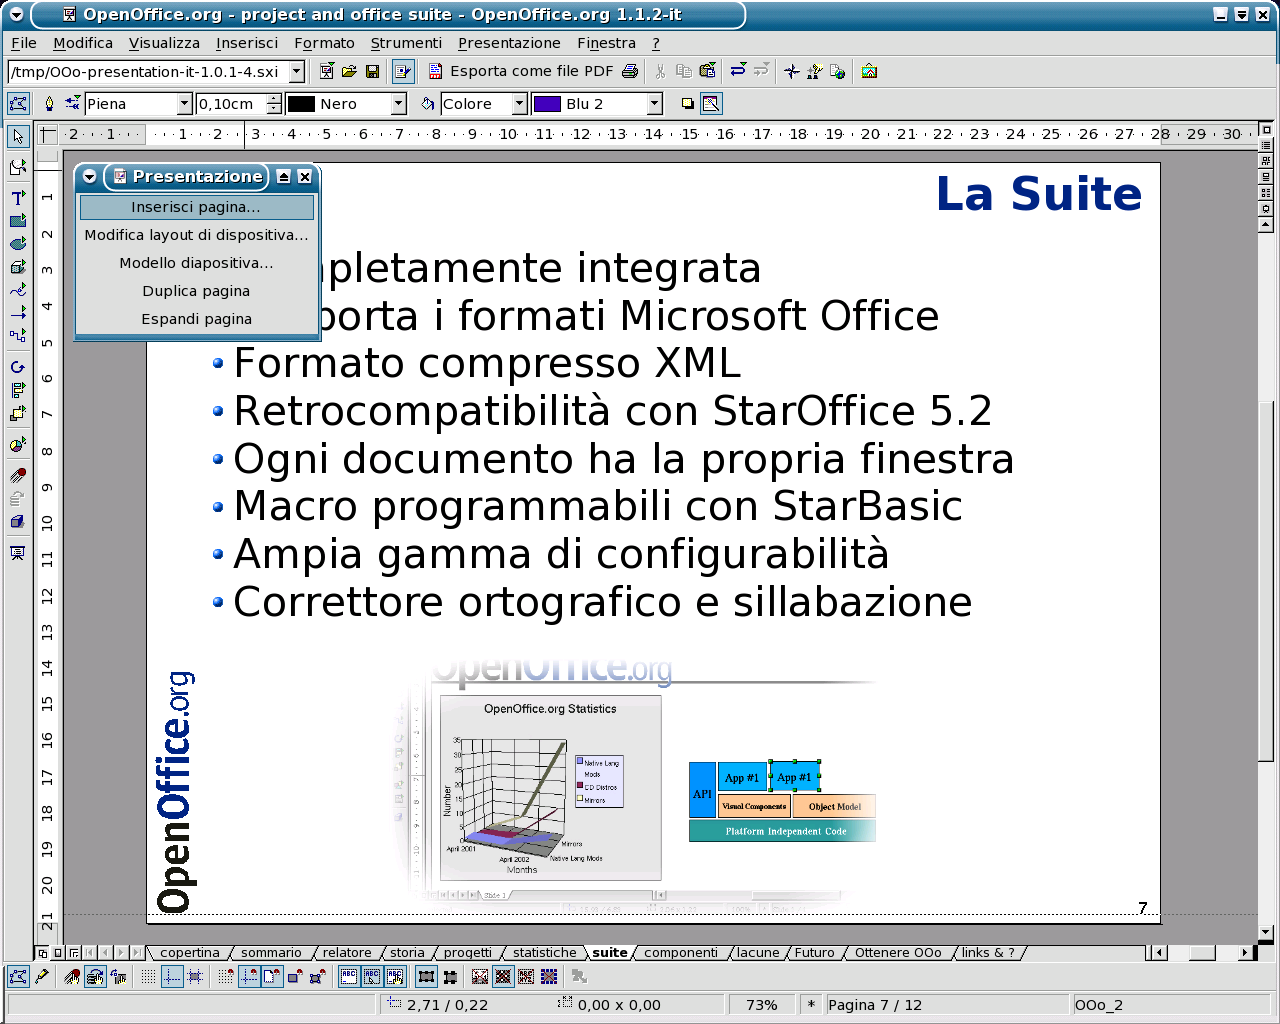Click the Connector tool icon
The width and height of the screenshot is (1280, 1024).
(18, 336)
